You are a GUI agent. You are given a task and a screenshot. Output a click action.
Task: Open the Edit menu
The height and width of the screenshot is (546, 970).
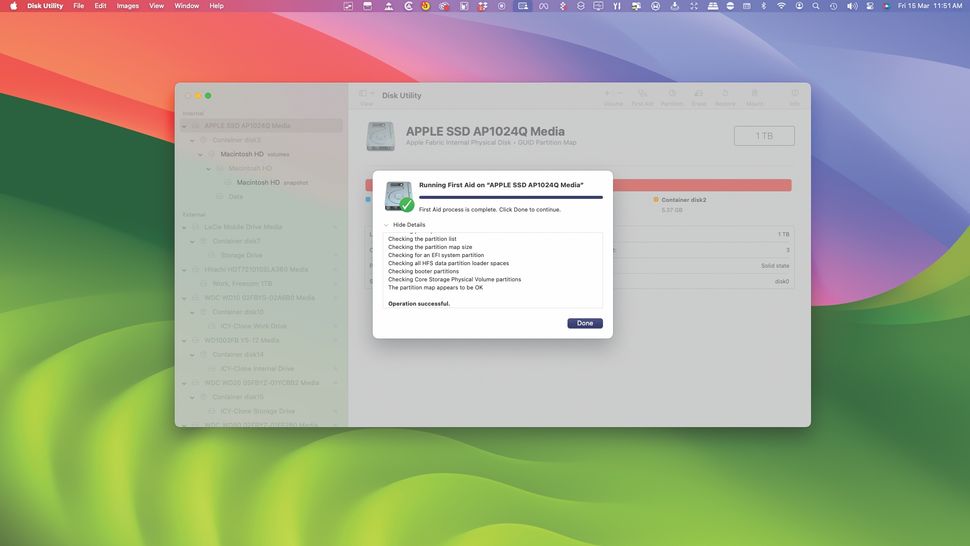pyautogui.click(x=100, y=6)
